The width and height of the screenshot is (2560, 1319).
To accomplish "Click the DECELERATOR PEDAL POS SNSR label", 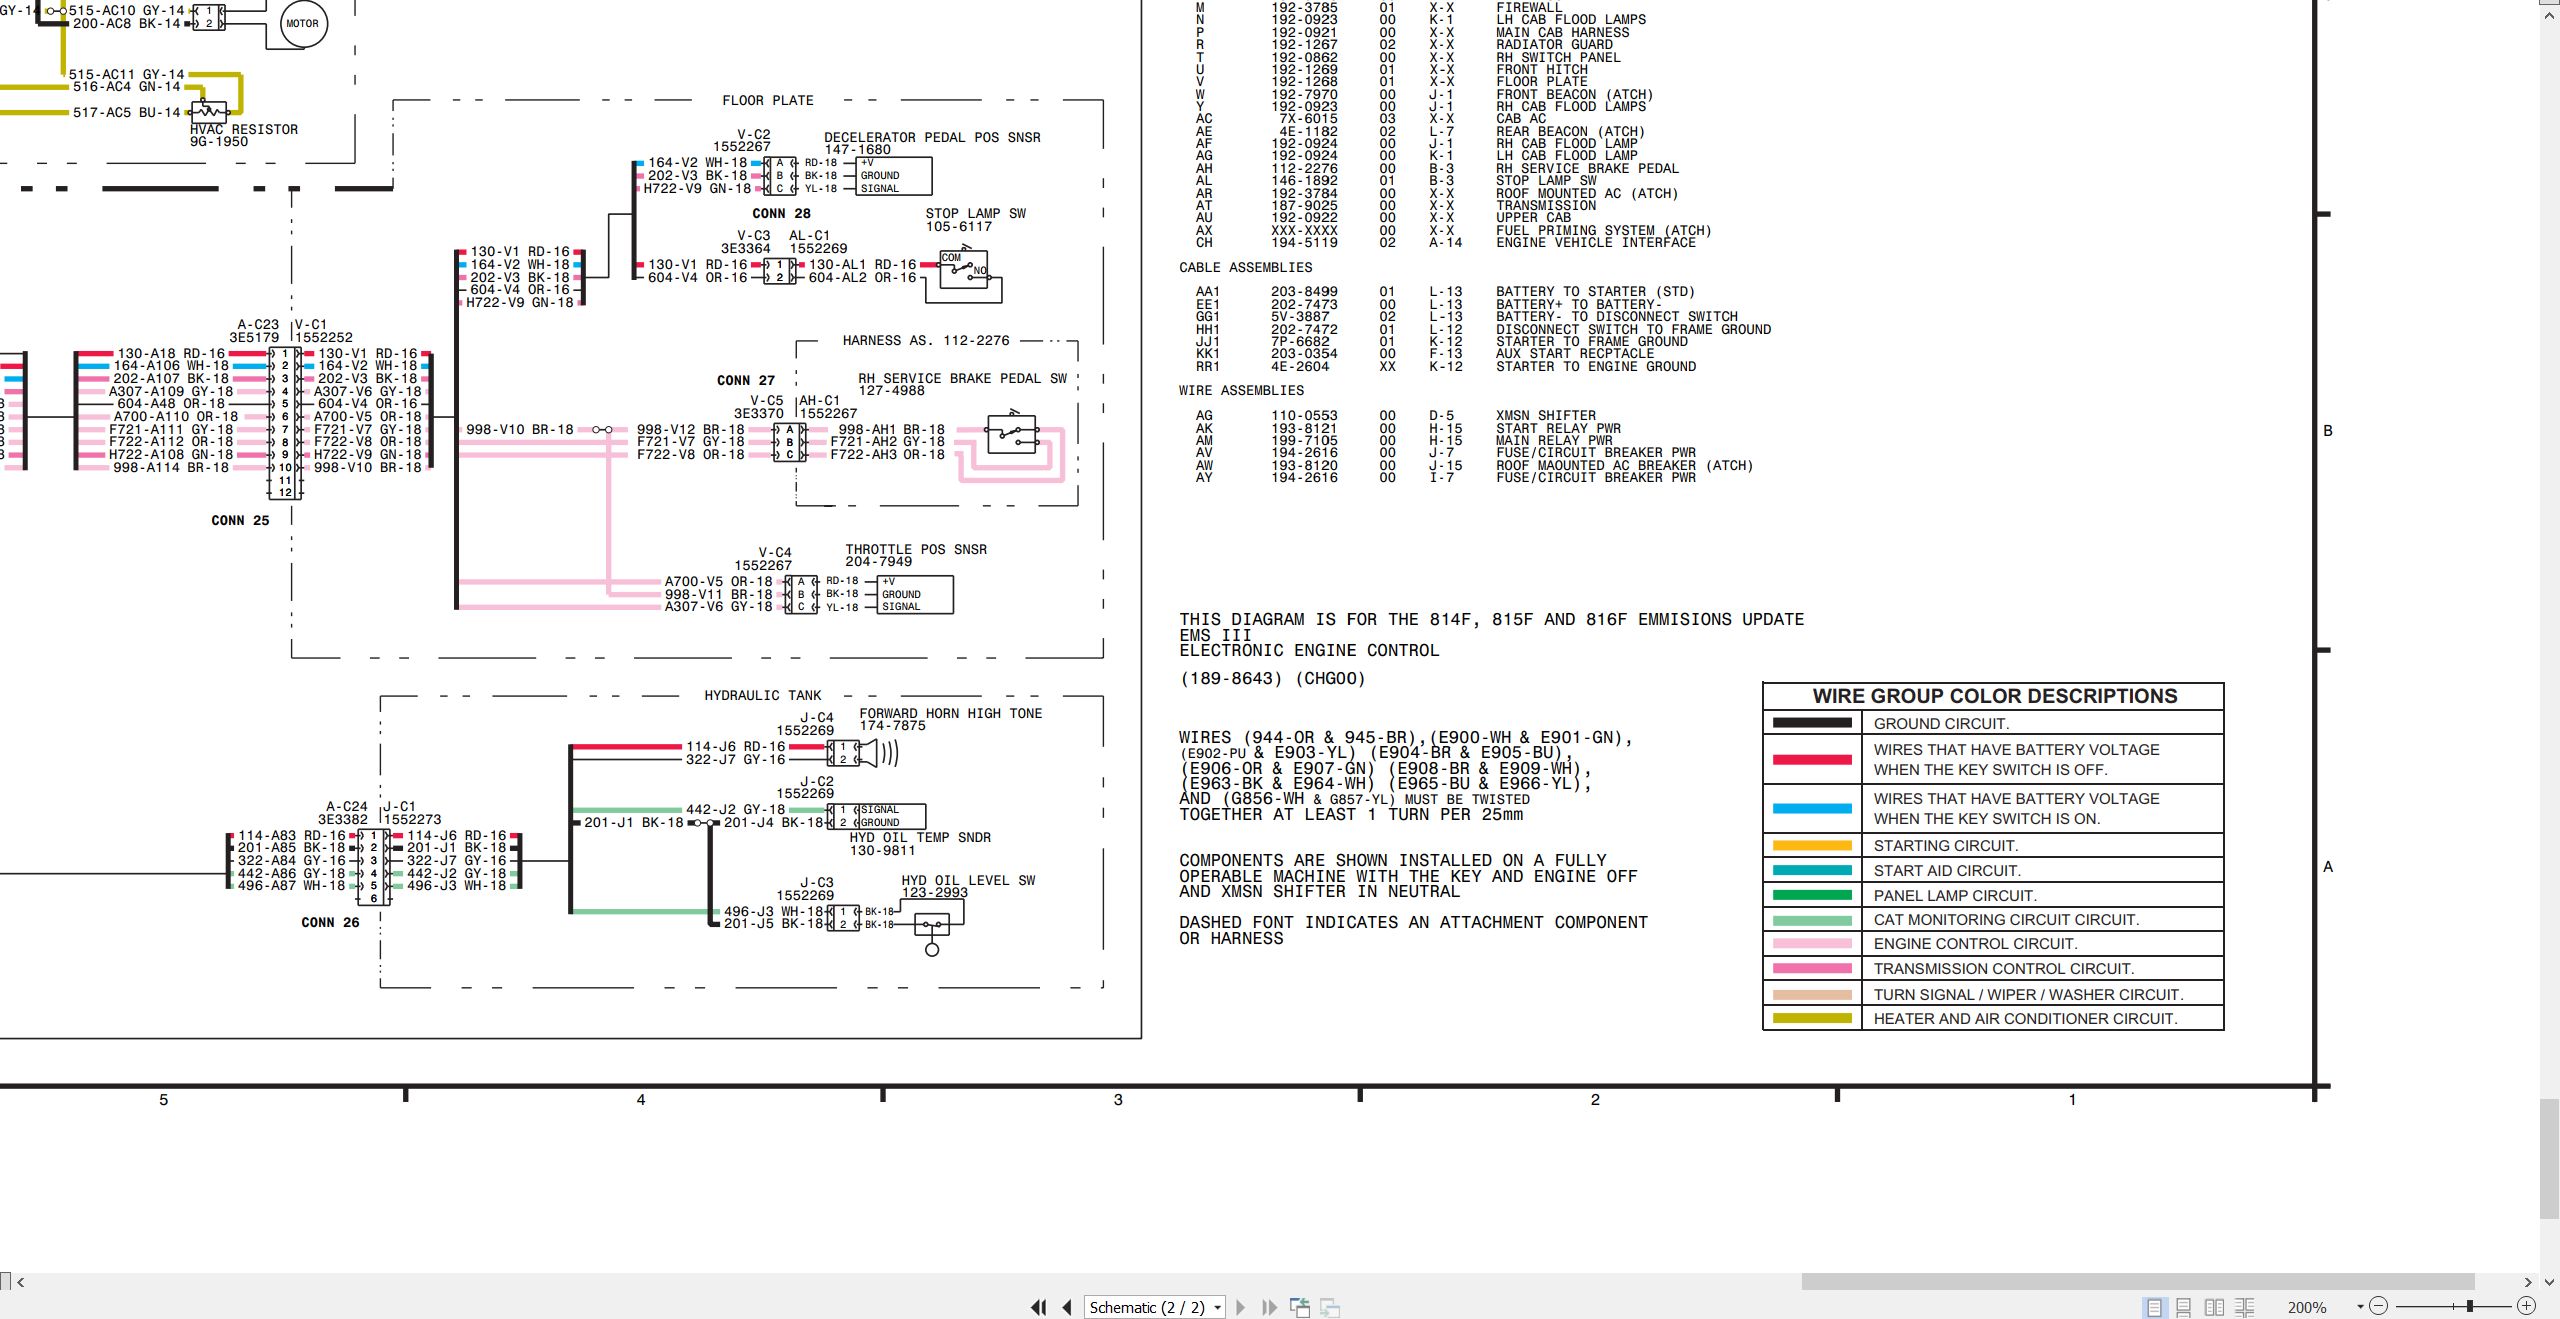I will pyautogui.click(x=932, y=137).
